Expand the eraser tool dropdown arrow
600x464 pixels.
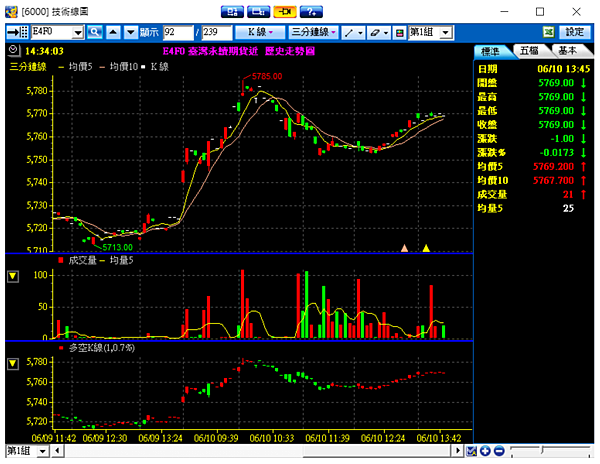[x=386, y=33]
